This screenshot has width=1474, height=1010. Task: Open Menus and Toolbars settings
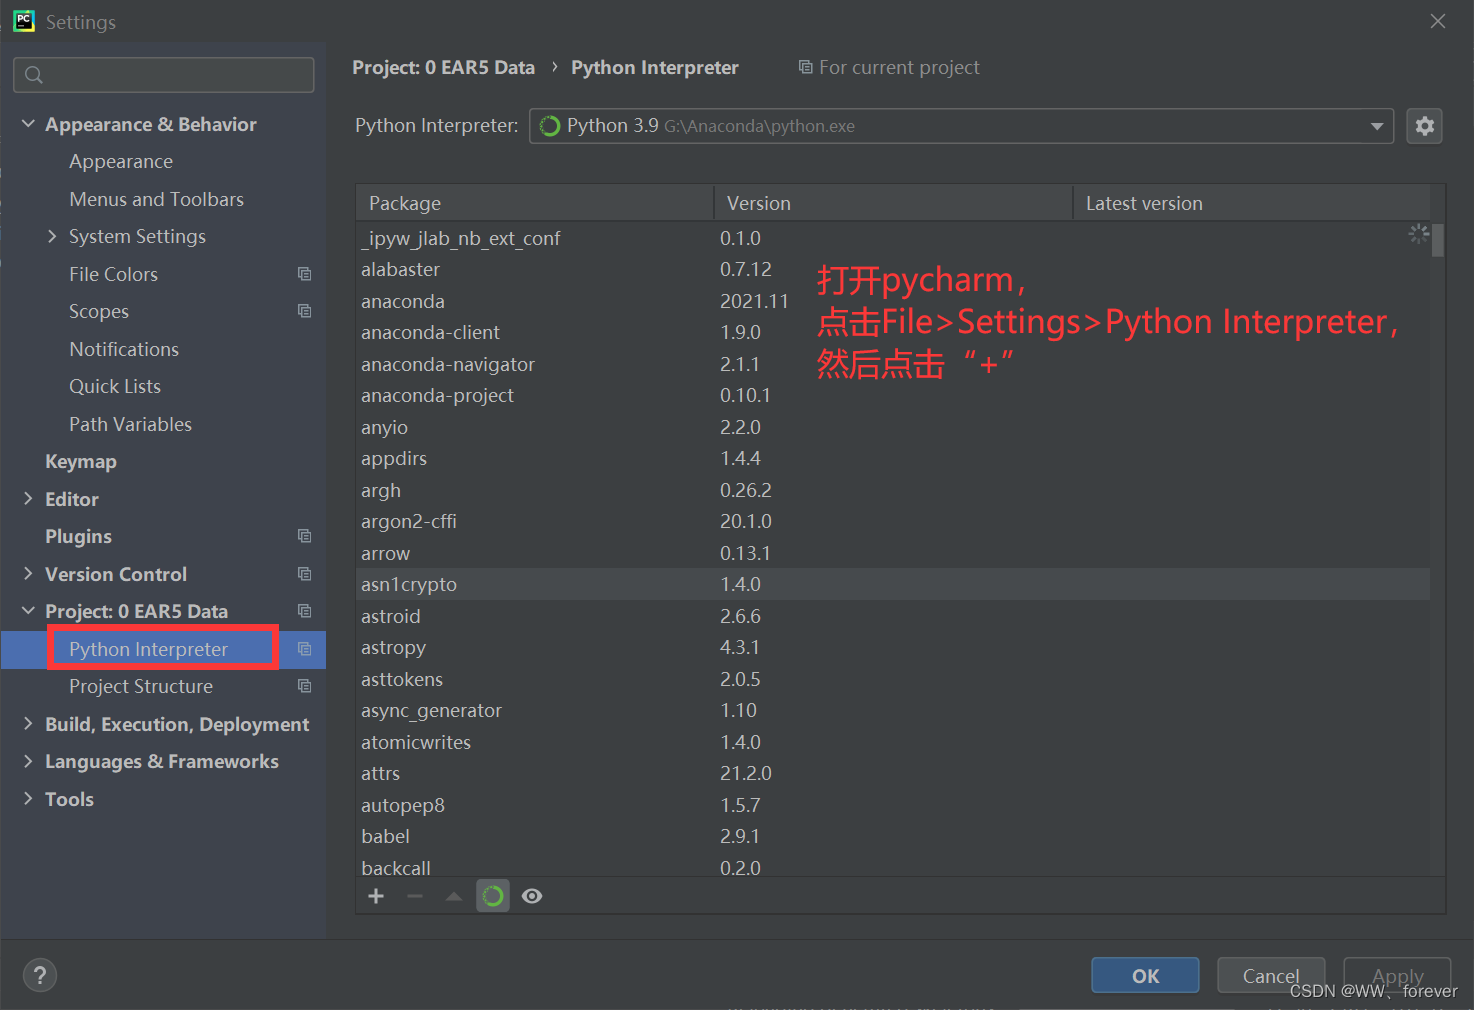(x=156, y=199)
